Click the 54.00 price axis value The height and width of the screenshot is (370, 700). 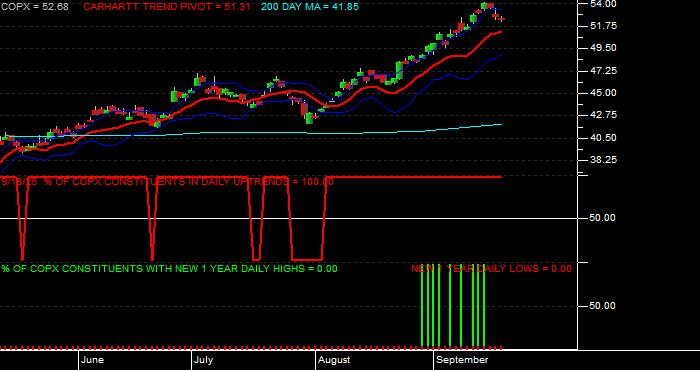click(603, 4)
